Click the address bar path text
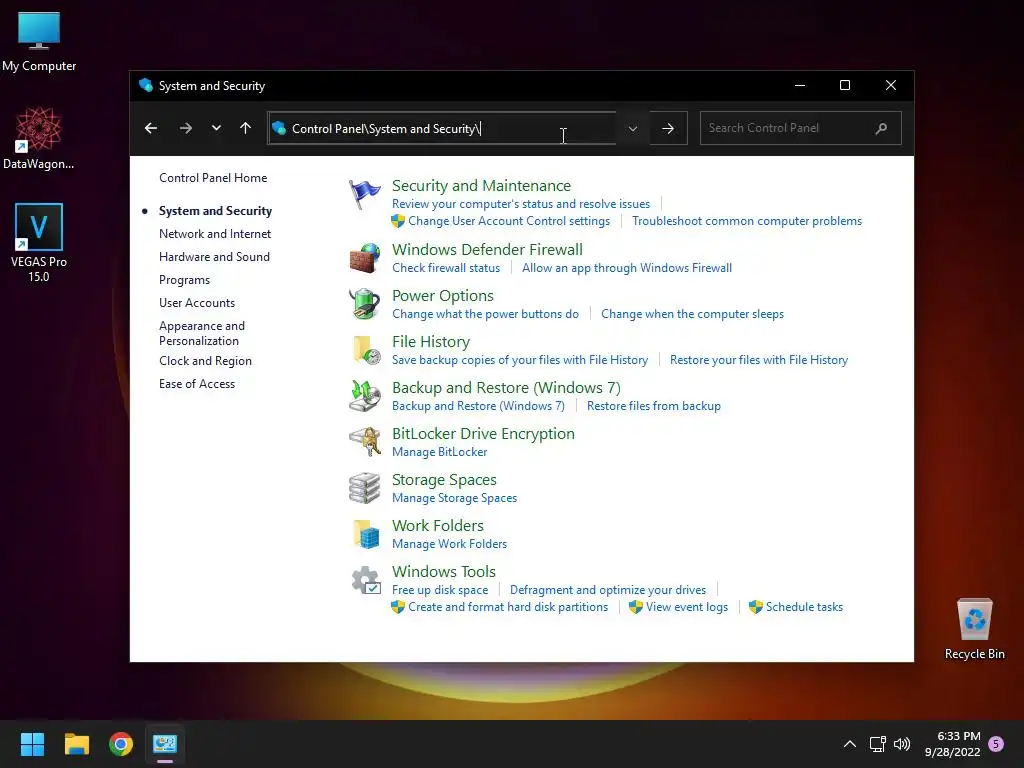Image resolution: width=1024 pixels, height=768 pixels. click(x=387, y=129)
